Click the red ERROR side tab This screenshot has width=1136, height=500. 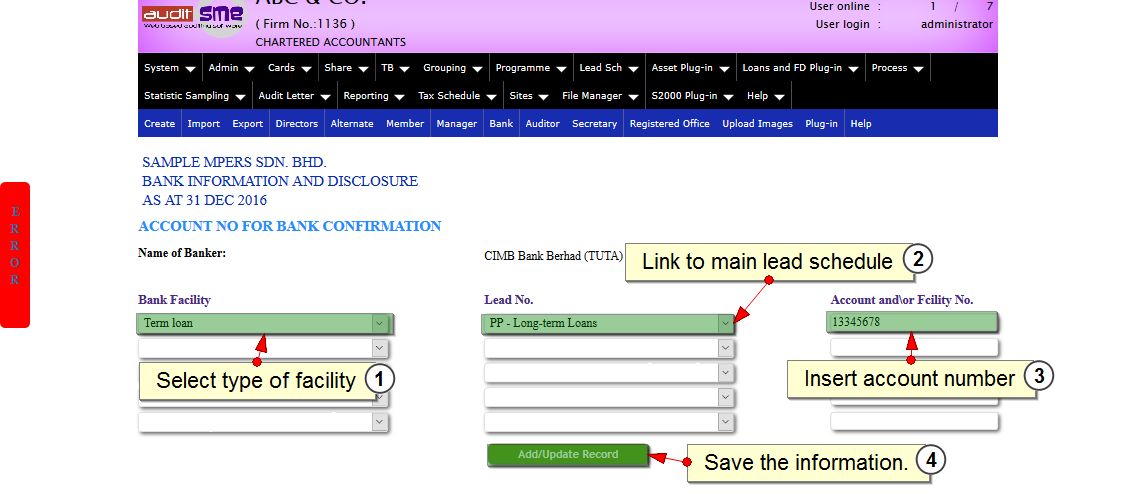15,254
